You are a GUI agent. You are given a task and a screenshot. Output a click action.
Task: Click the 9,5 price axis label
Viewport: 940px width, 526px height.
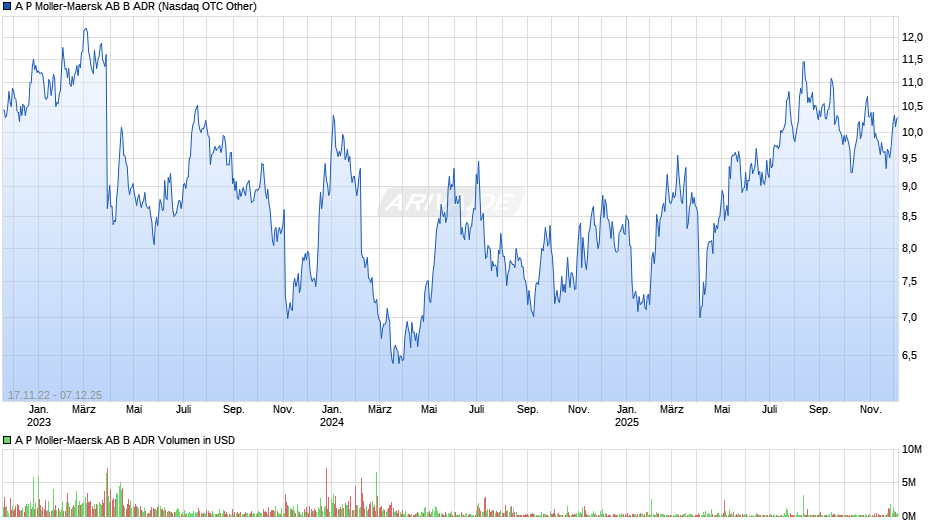909,159
